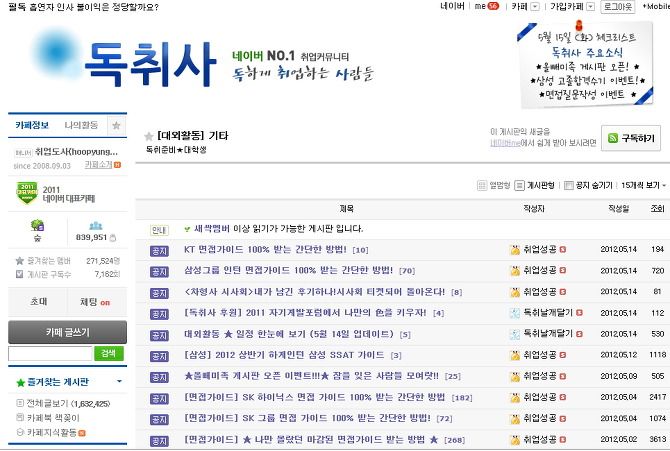670x451 pixels.
Task: Click the 취업성공 avatar icon on 삼성그룹 row
Action: [515, 271]
